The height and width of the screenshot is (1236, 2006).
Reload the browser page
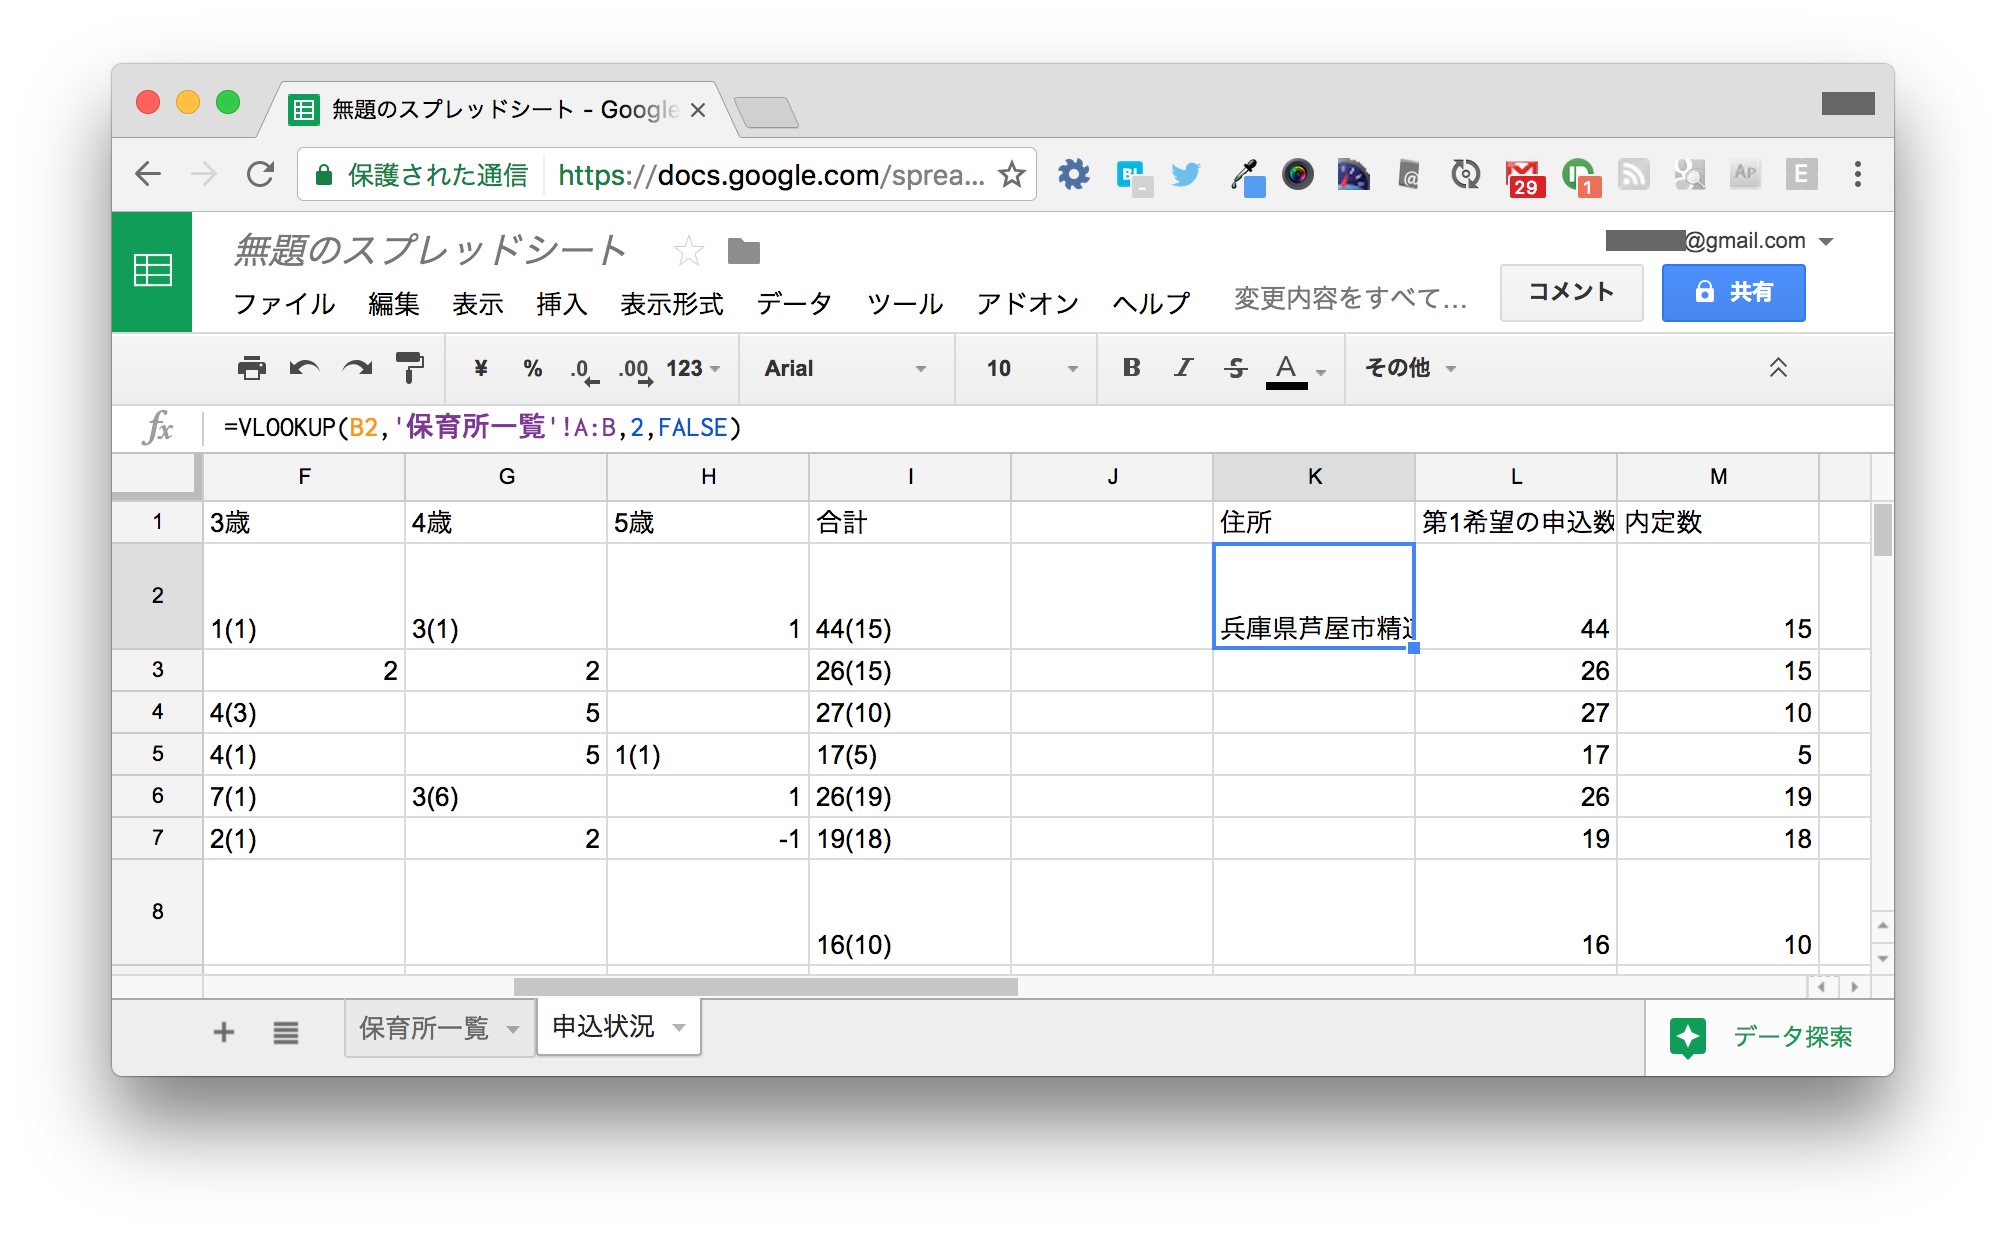[261, 175]
